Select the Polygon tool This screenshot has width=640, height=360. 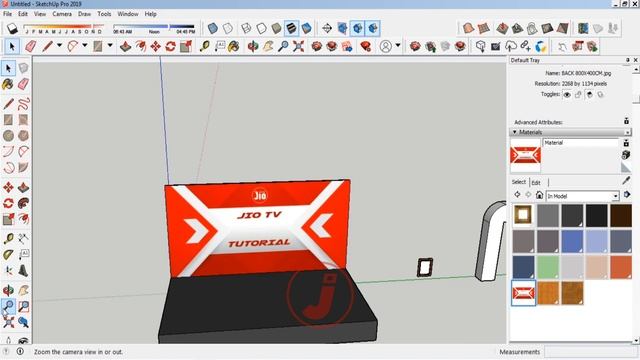pyautogui.click(x=23, y=136)
